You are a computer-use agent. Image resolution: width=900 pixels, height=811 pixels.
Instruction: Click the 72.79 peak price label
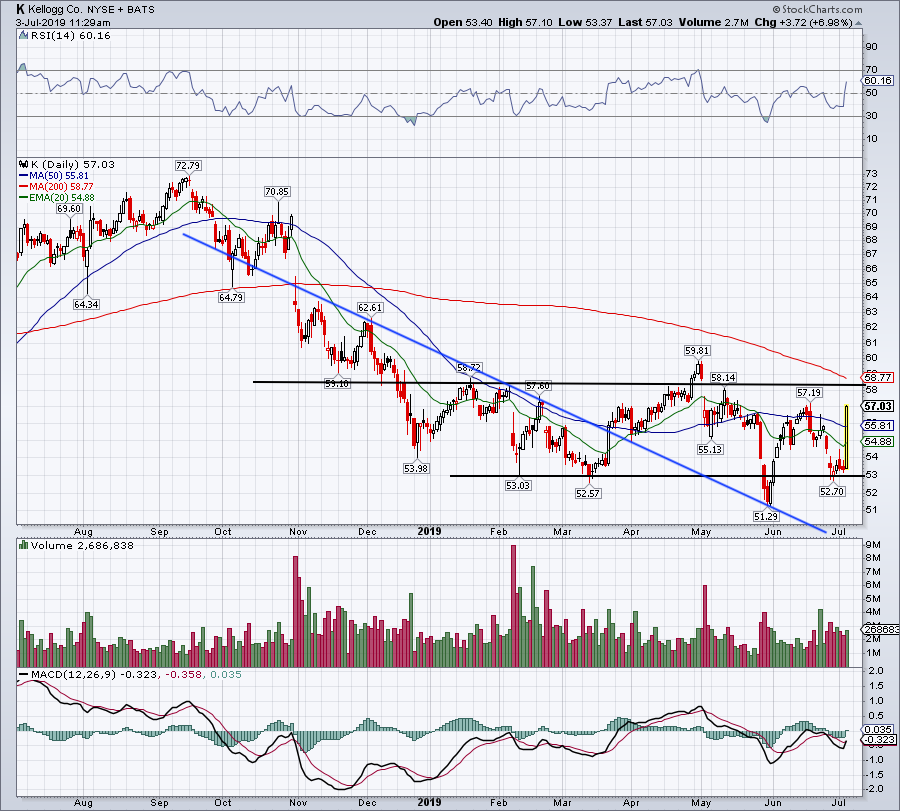pyautogui.click(x=188, y=165)
